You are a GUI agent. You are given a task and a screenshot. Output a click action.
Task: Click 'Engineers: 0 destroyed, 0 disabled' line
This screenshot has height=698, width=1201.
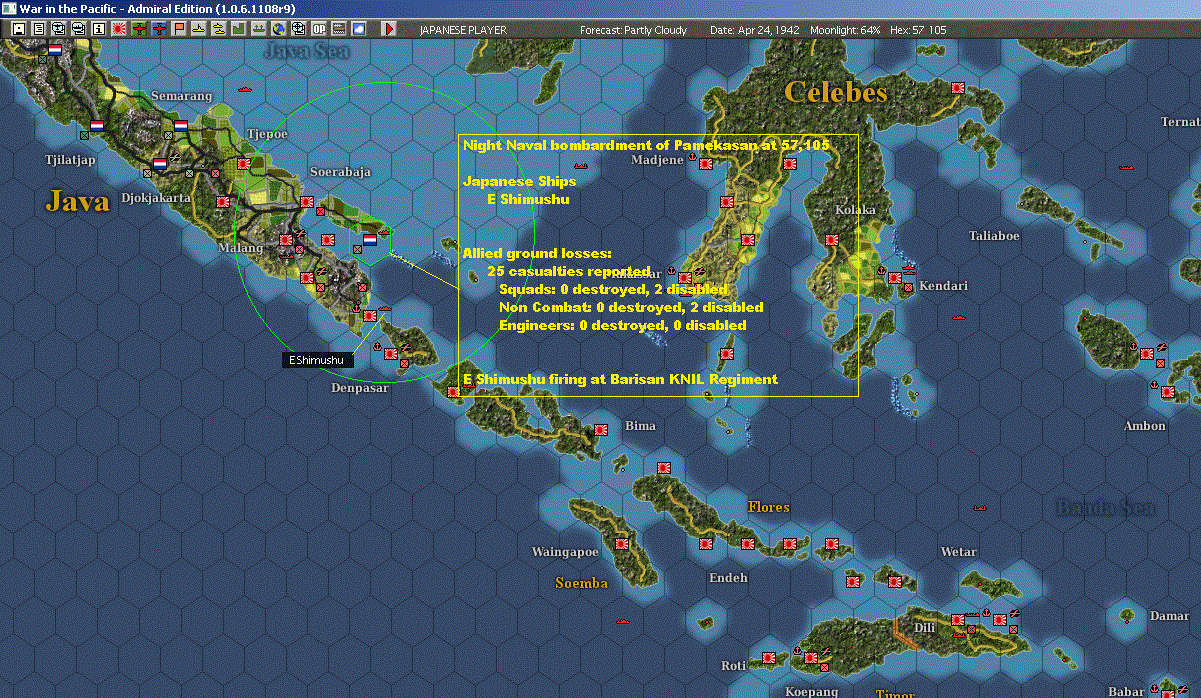[x=622, y=325]
